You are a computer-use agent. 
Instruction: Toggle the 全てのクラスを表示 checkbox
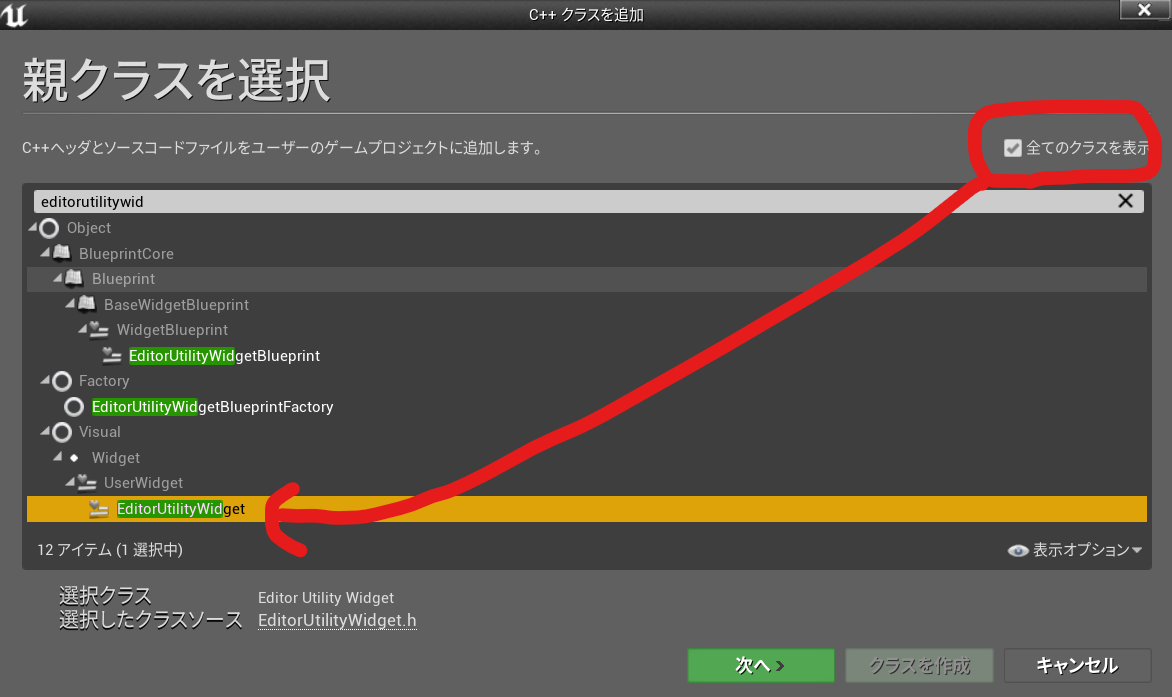pos(1012,148)
